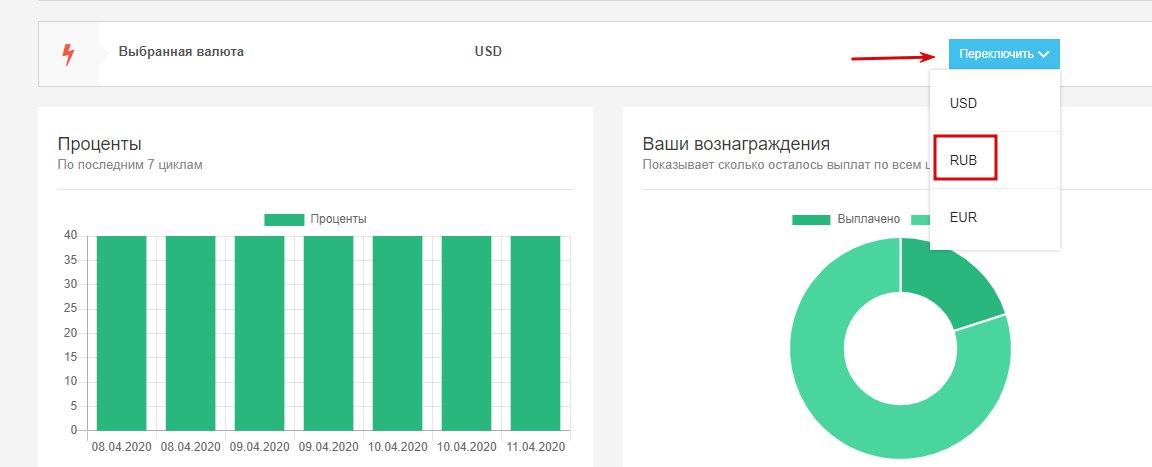Toggle the Проценты legend swatch

pyautogui.click(x=284, y=220)
